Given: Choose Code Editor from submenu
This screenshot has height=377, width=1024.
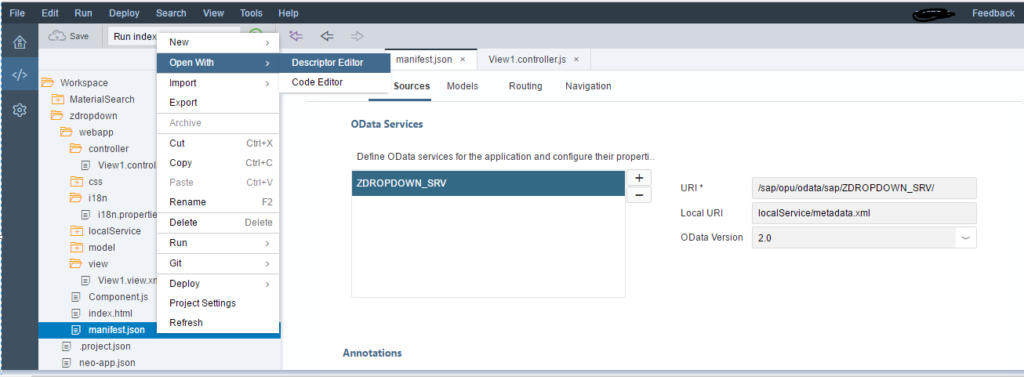Looking at the screenshot, I should pyautogui.click(x=334, y=82).
